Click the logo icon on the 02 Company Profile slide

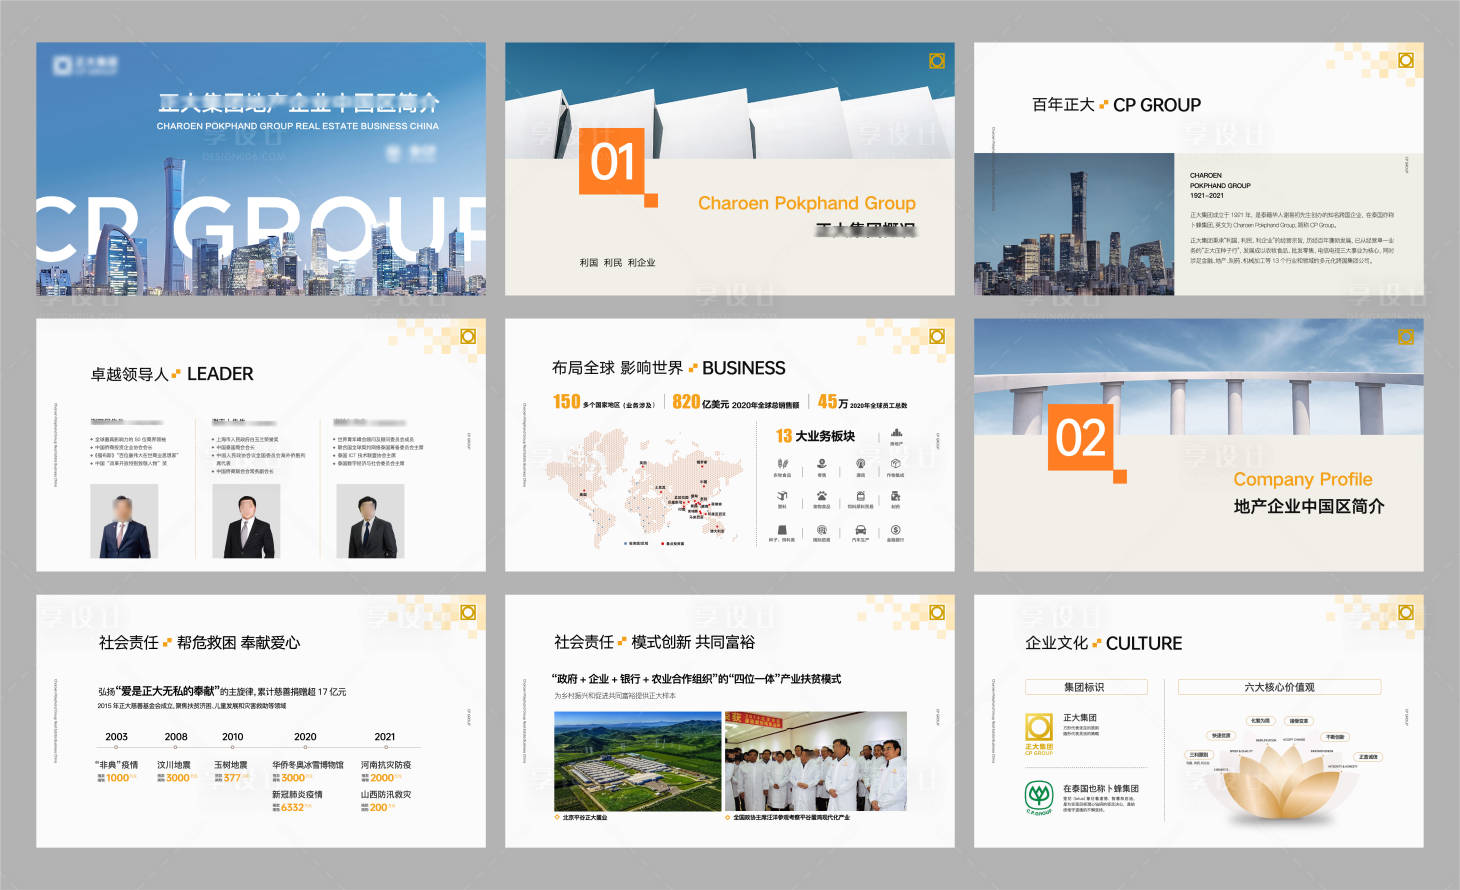point(1405,337)
